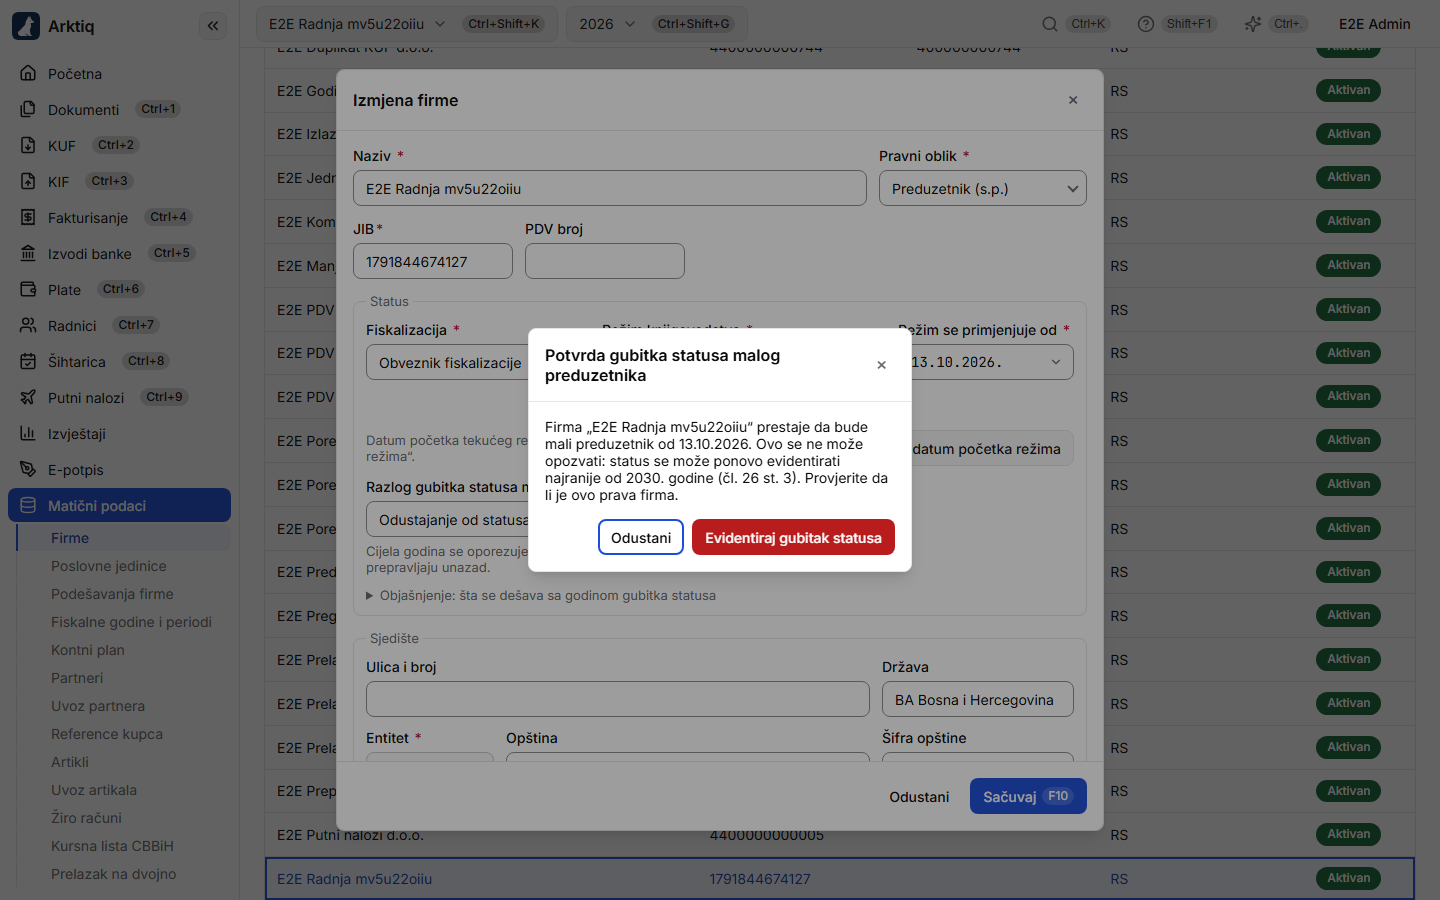Click the help question-mark icon
The height and width of the screenshot is (900, 1440).
1146,24
